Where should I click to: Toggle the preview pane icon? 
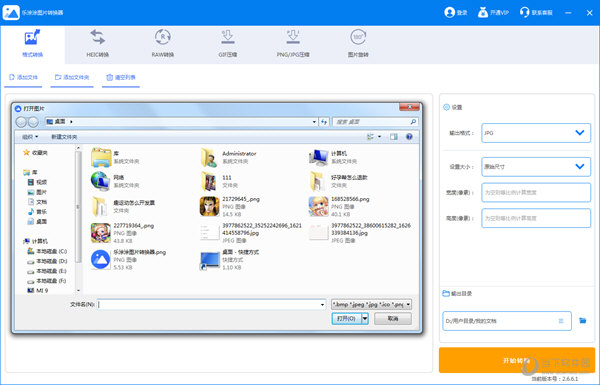(393, 137)
